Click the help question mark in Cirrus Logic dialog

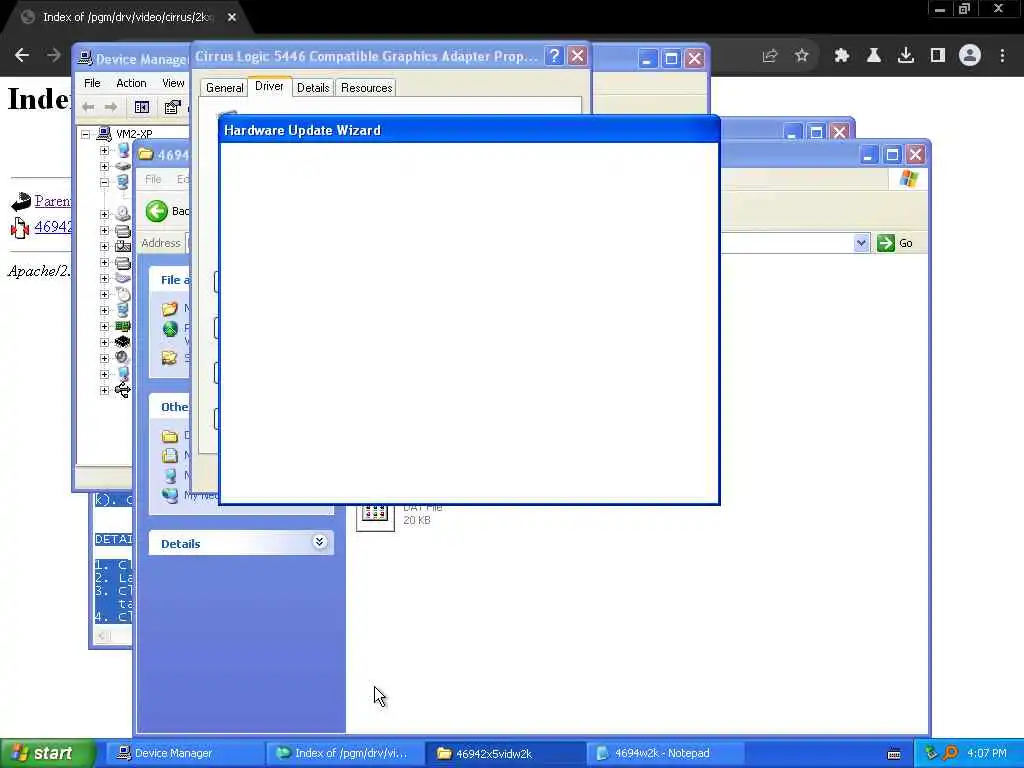pyautogui.click(x=554, y=56)
